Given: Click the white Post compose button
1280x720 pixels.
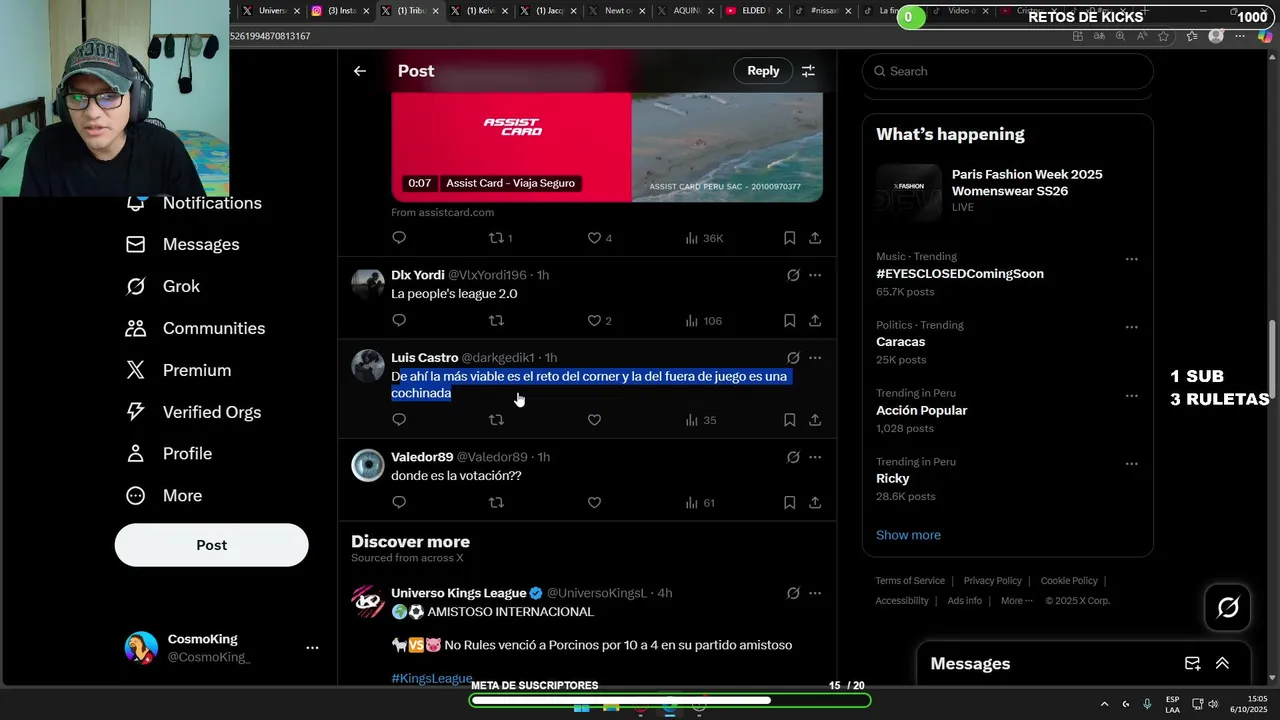Looking at the screenshot, I should [x=211, y=545].
